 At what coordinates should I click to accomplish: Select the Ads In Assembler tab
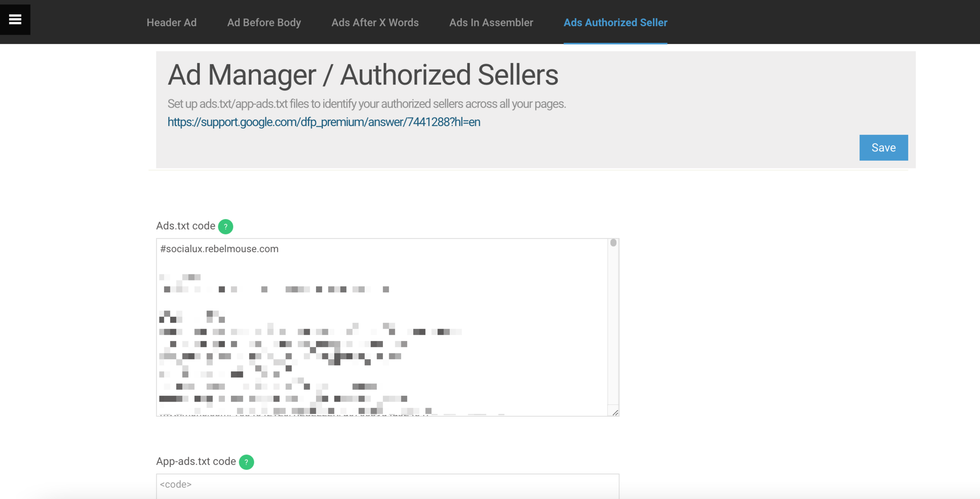pyautogui.click(x=491, y=22)
